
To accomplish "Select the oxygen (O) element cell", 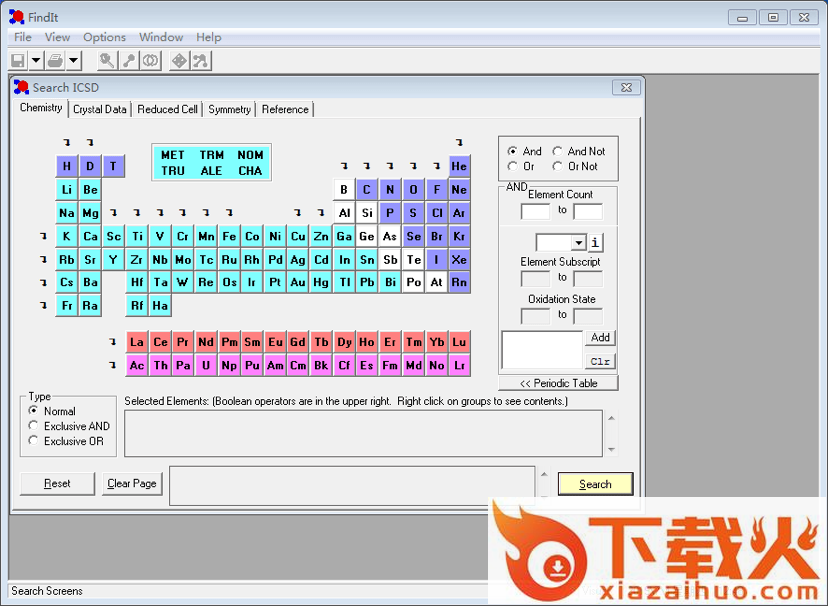I will tap(413, 190).
